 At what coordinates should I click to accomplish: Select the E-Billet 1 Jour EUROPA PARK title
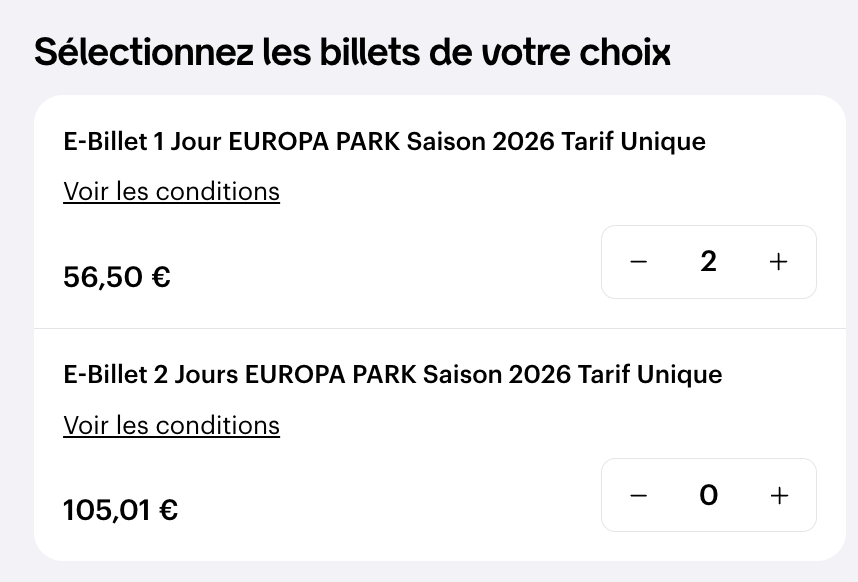384,142
